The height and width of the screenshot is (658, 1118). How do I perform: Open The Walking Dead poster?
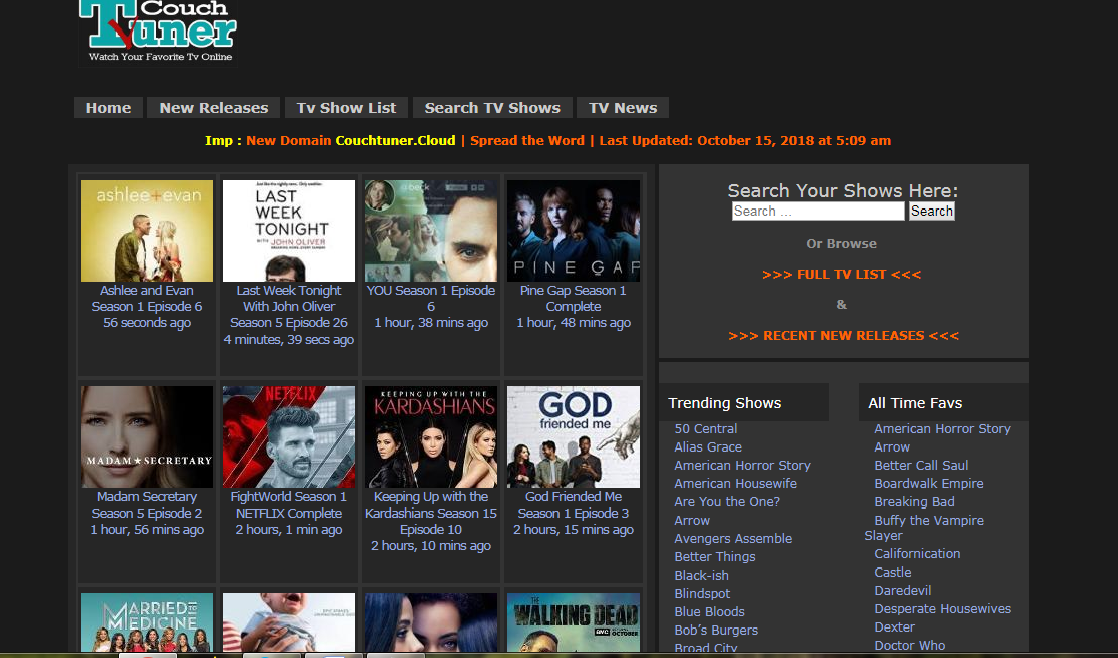573,622
